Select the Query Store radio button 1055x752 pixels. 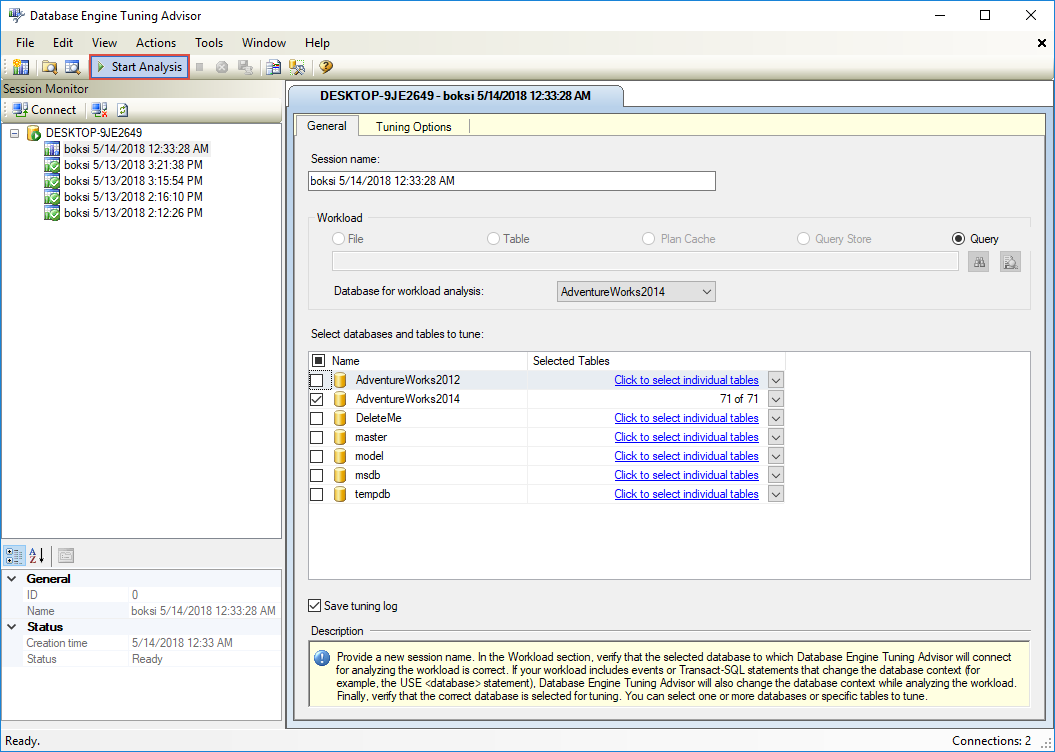click(803, 239)
